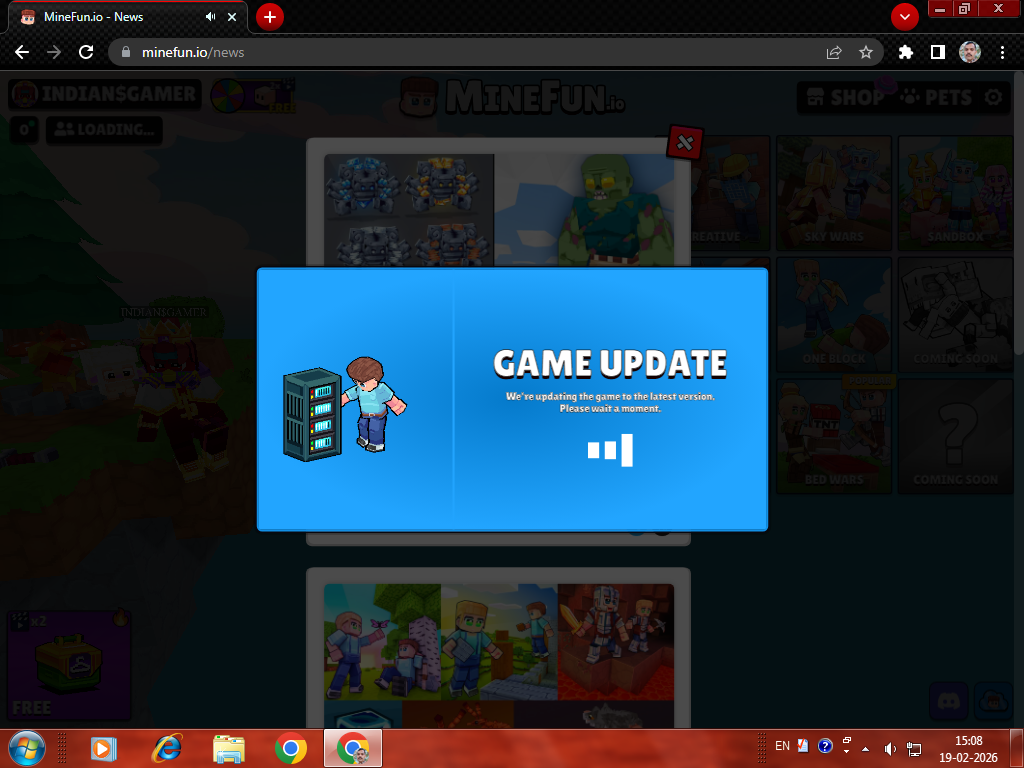Open Chrome extensions puzzle icon

906,52
